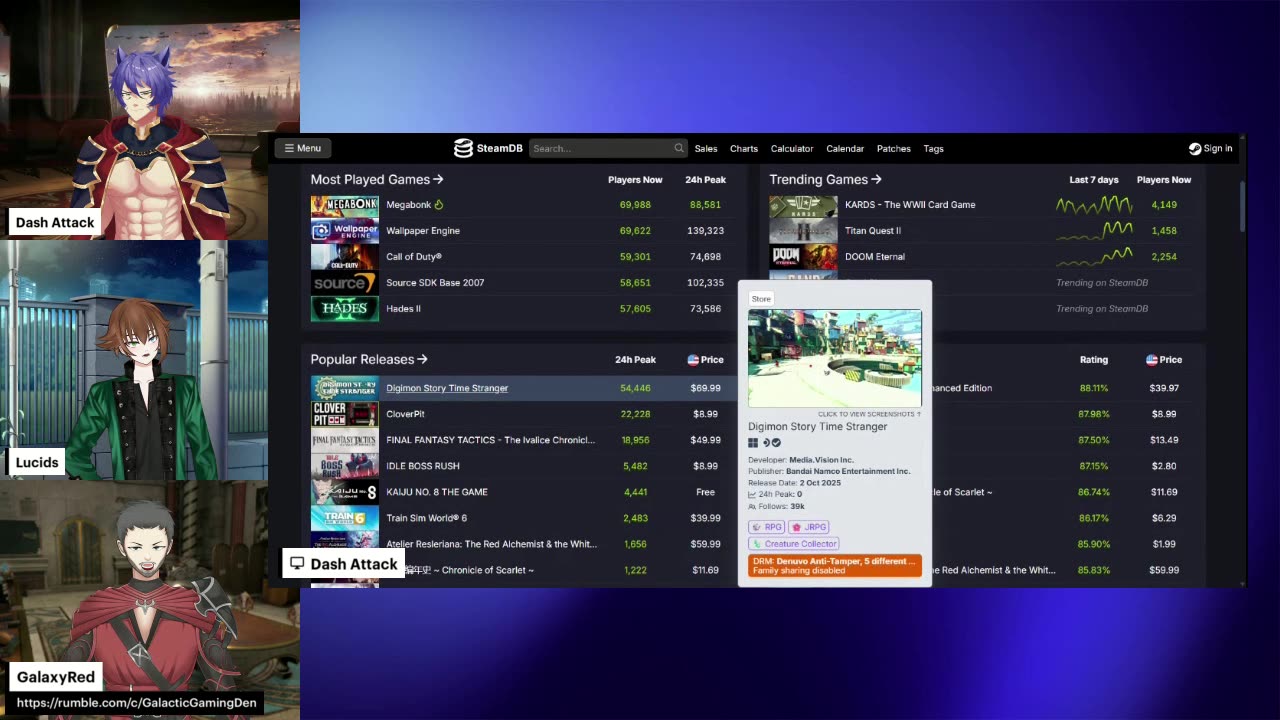Open the Menu dropdown in SteamDB header

pos(303,148)
